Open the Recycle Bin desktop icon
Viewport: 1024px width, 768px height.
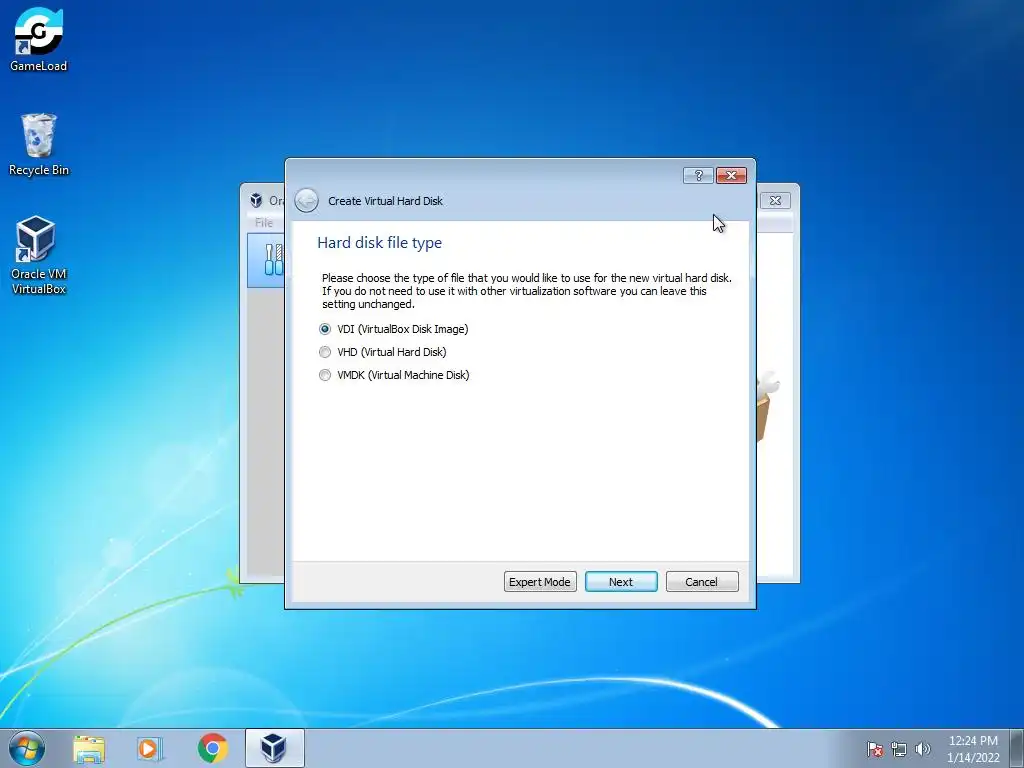tap(39, 144)
